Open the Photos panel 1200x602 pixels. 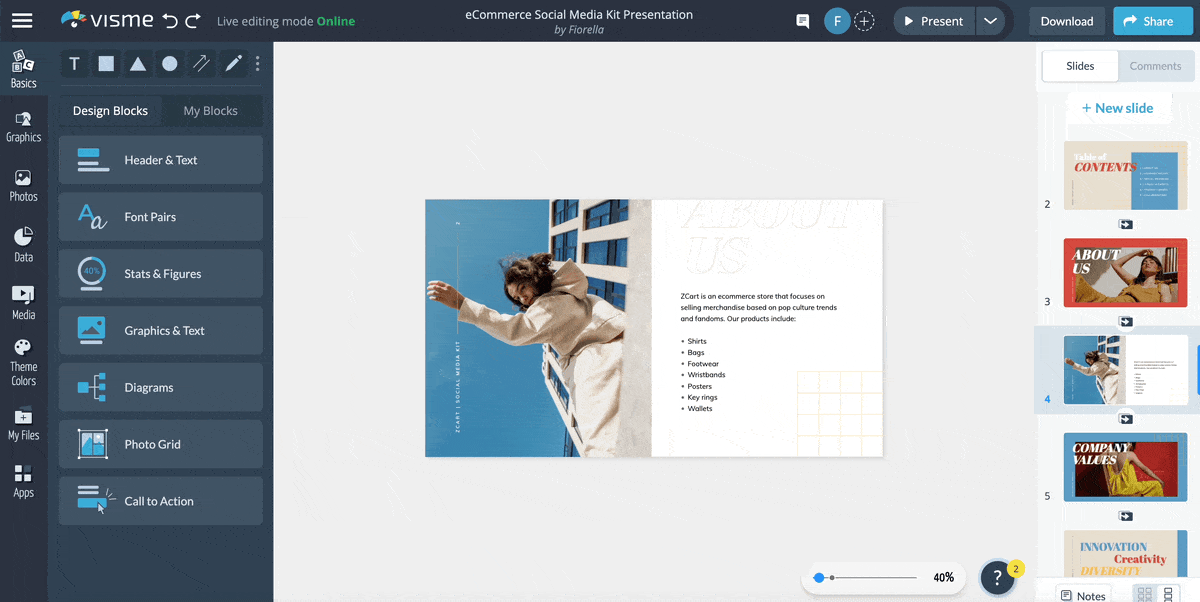tap(23, 182)
